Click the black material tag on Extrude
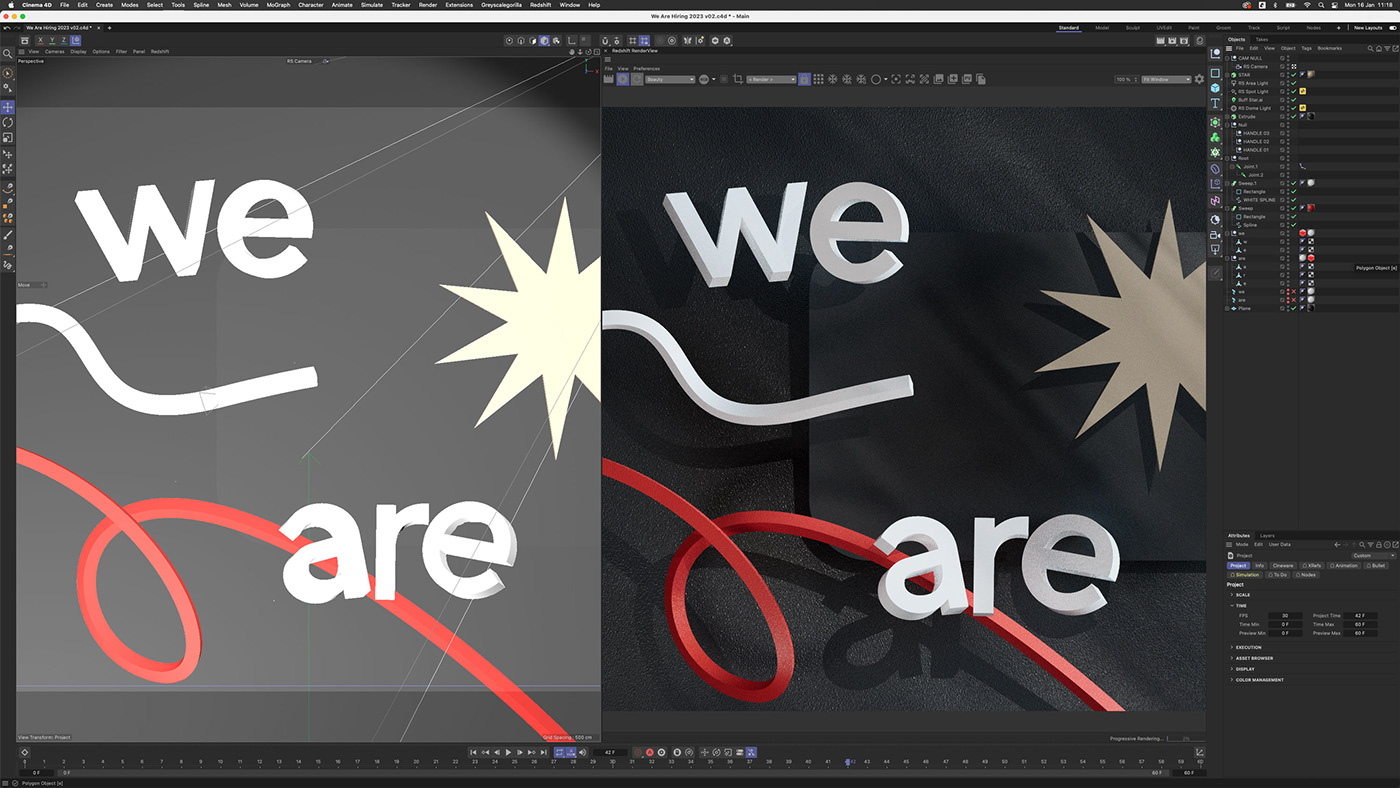The height and width of the screenshot is (788, 1400). coord(1311,116)
